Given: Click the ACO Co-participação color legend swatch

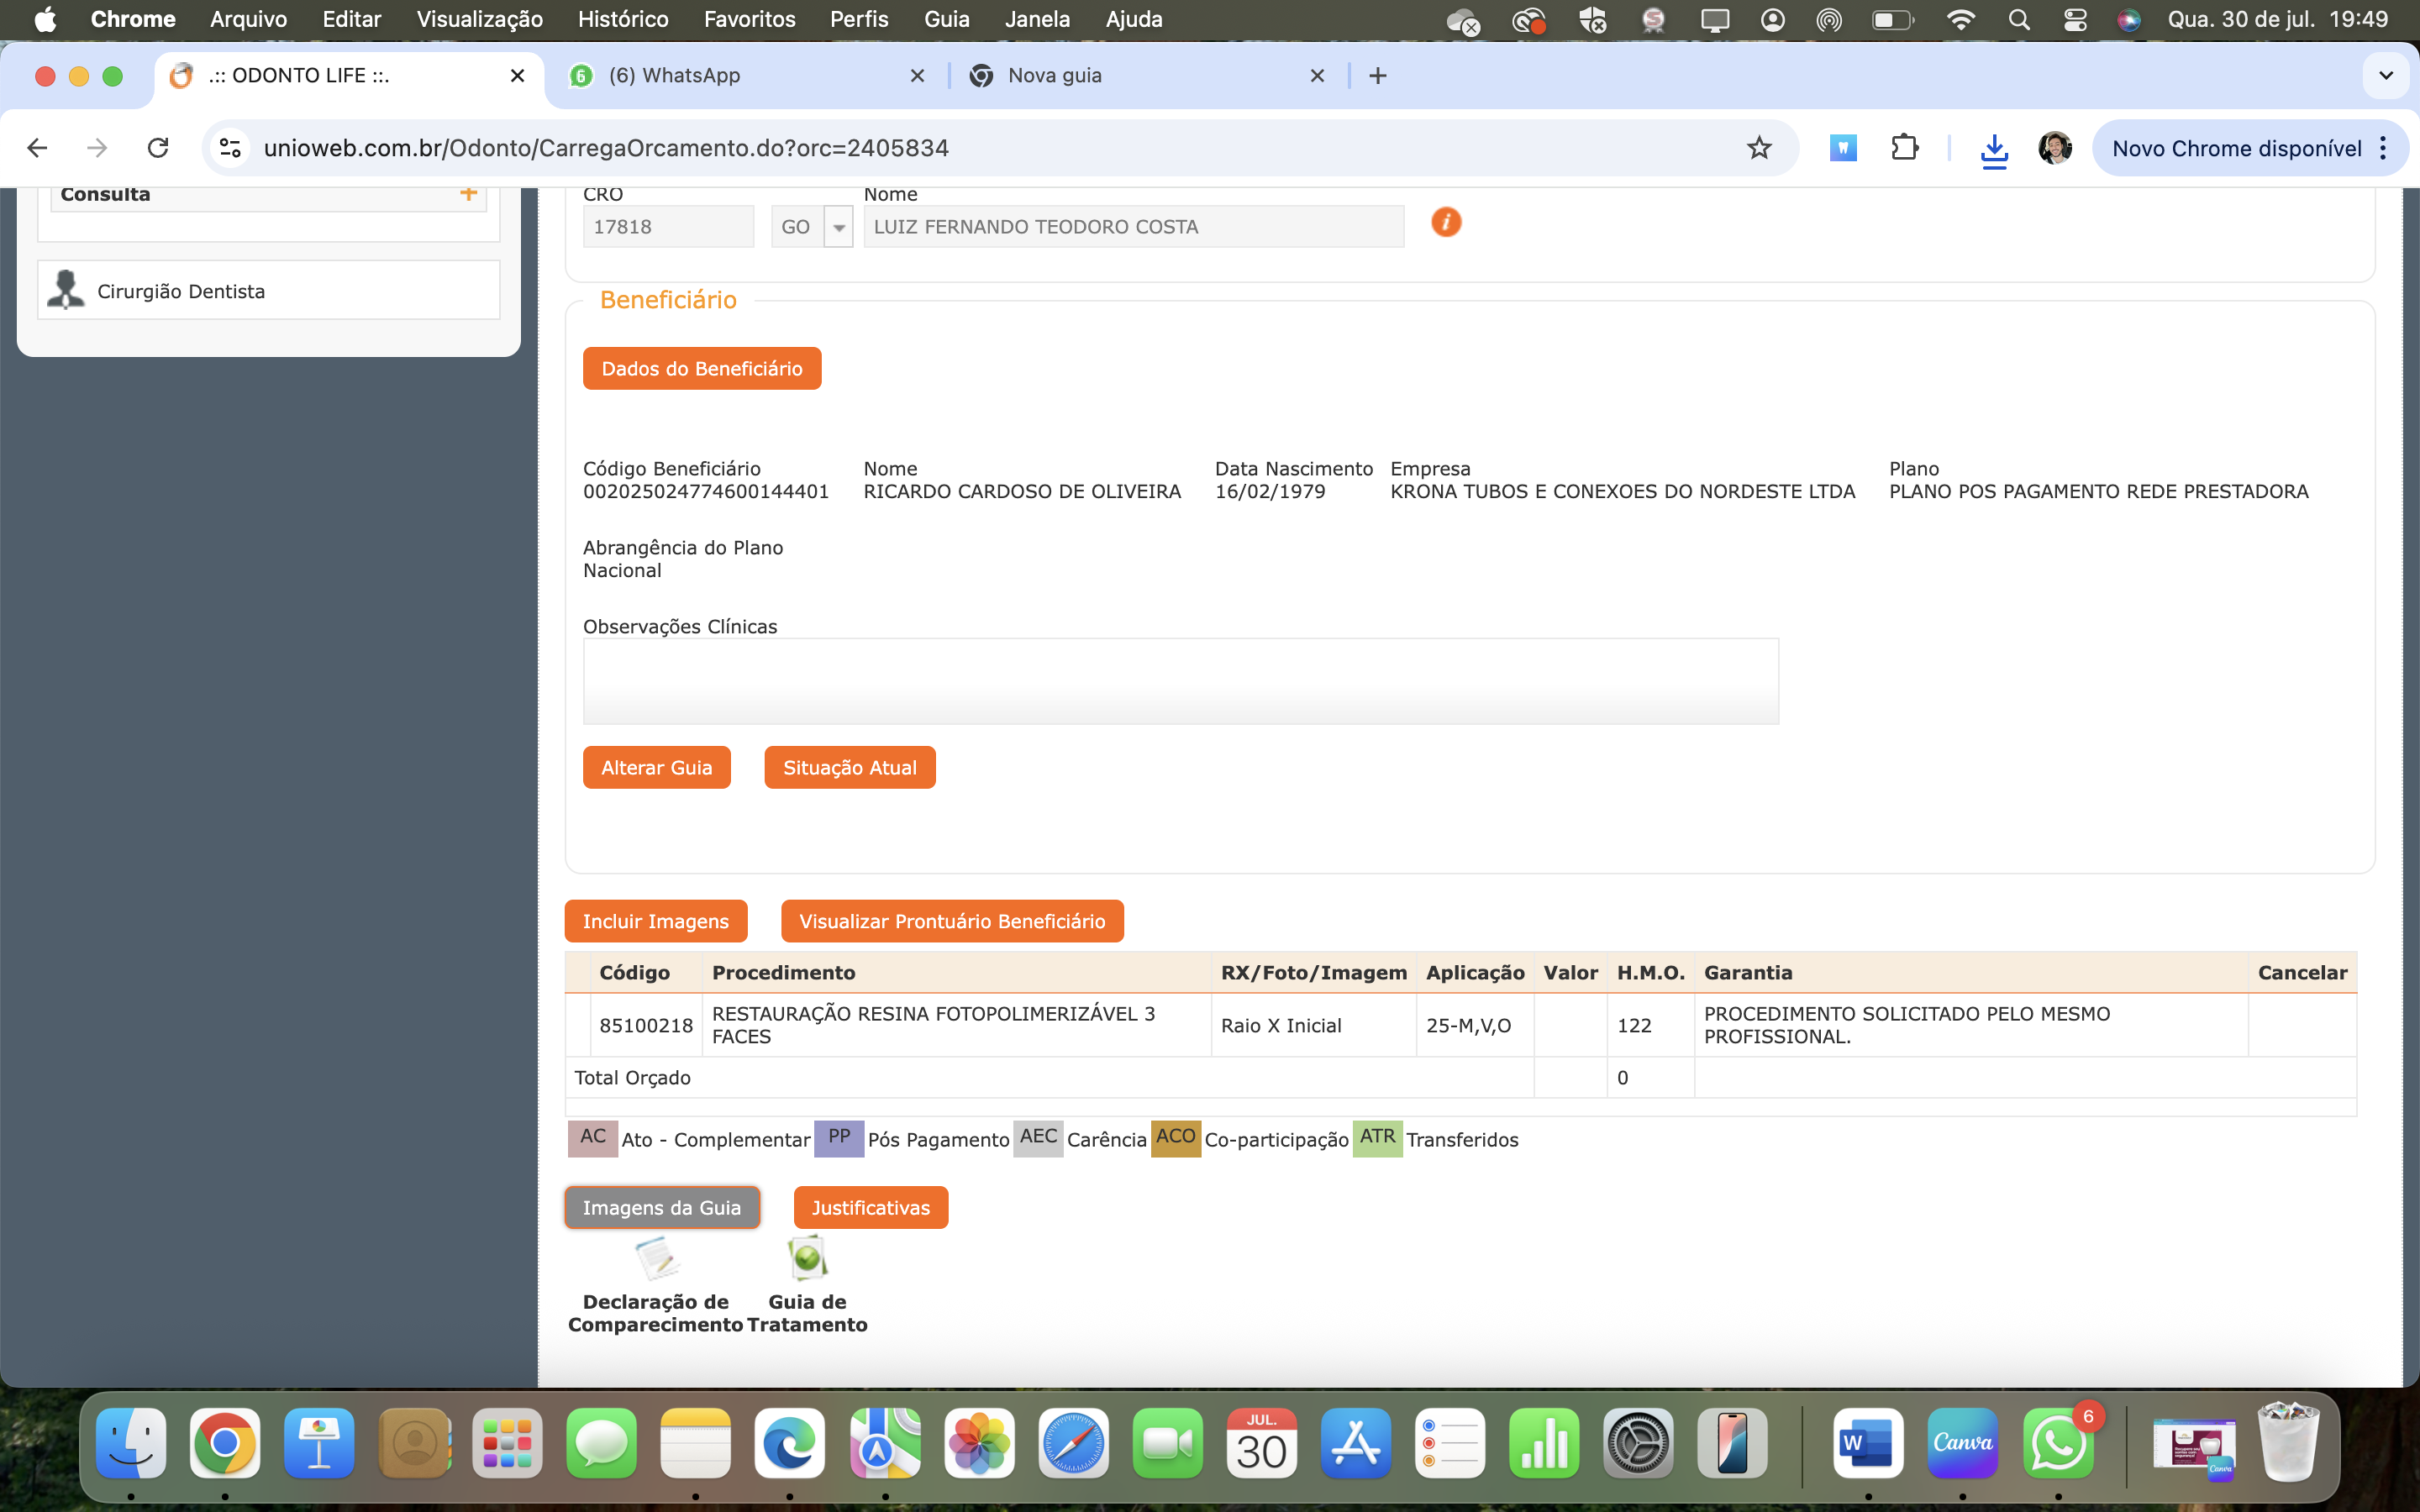Looking at the screenshot, I should (1175, 1138).
